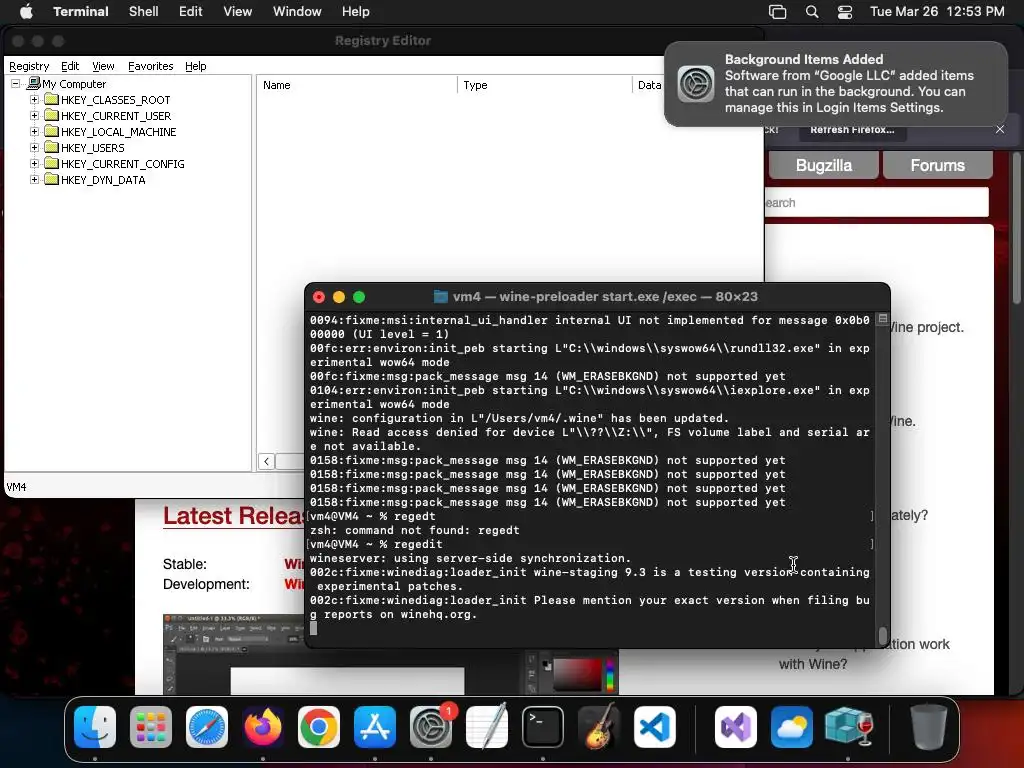The height and width of the screenshot is (768, 1024).
Task: Open the Edit menu in Registry Editor
Action: [70, 66]
